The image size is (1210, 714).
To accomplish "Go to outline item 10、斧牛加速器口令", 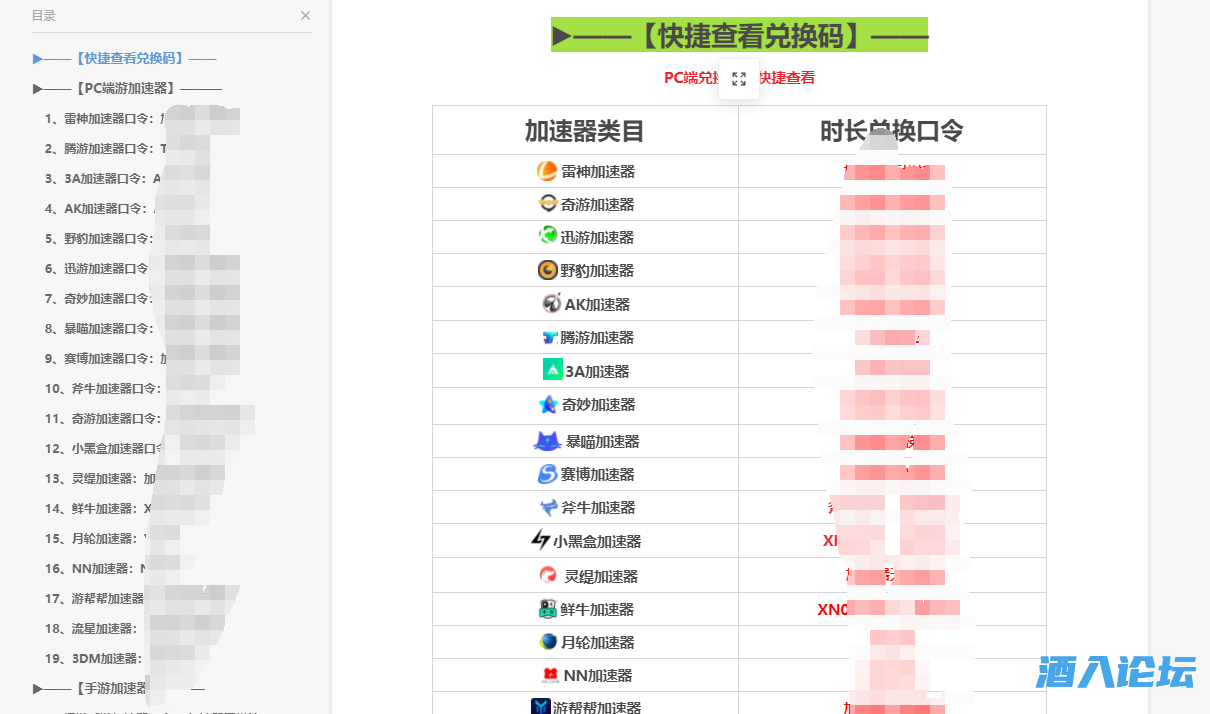I will 103,388.
